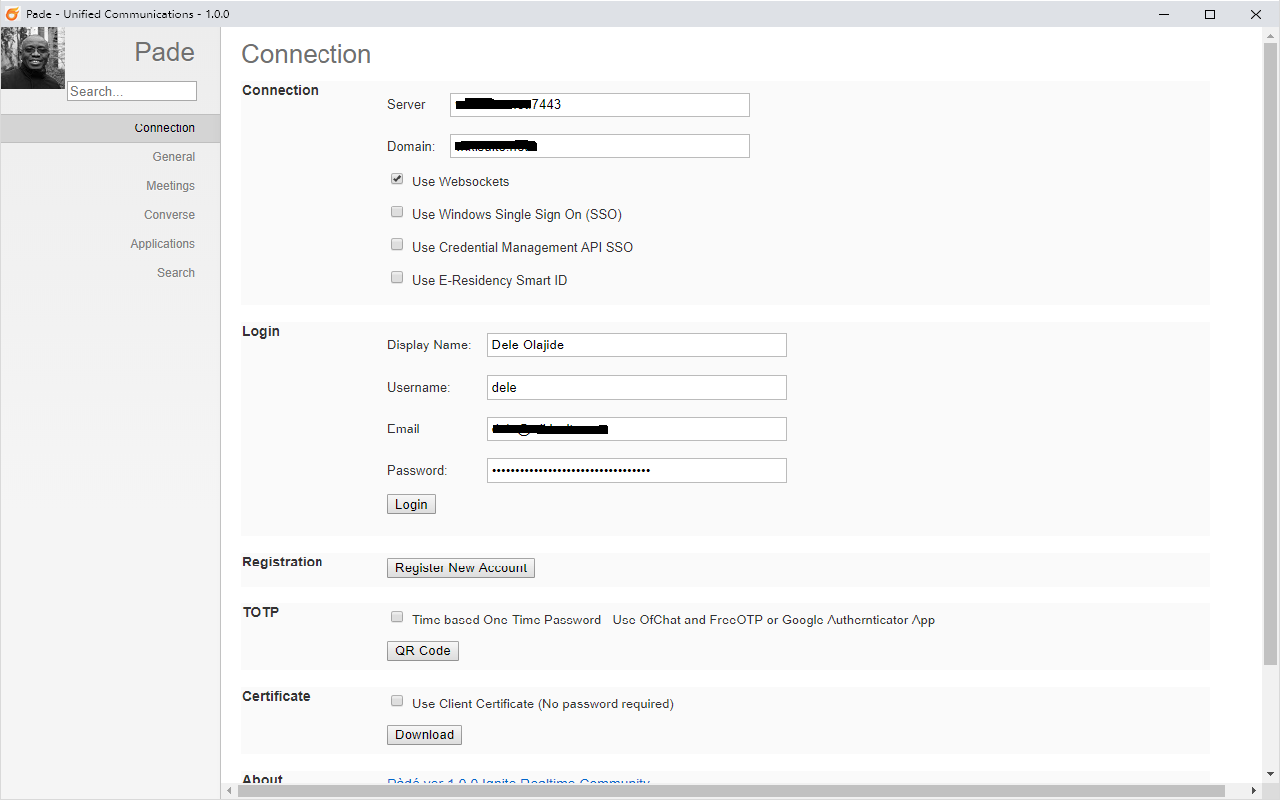Enable Use Credential Management API SSO

click(397, 244)
